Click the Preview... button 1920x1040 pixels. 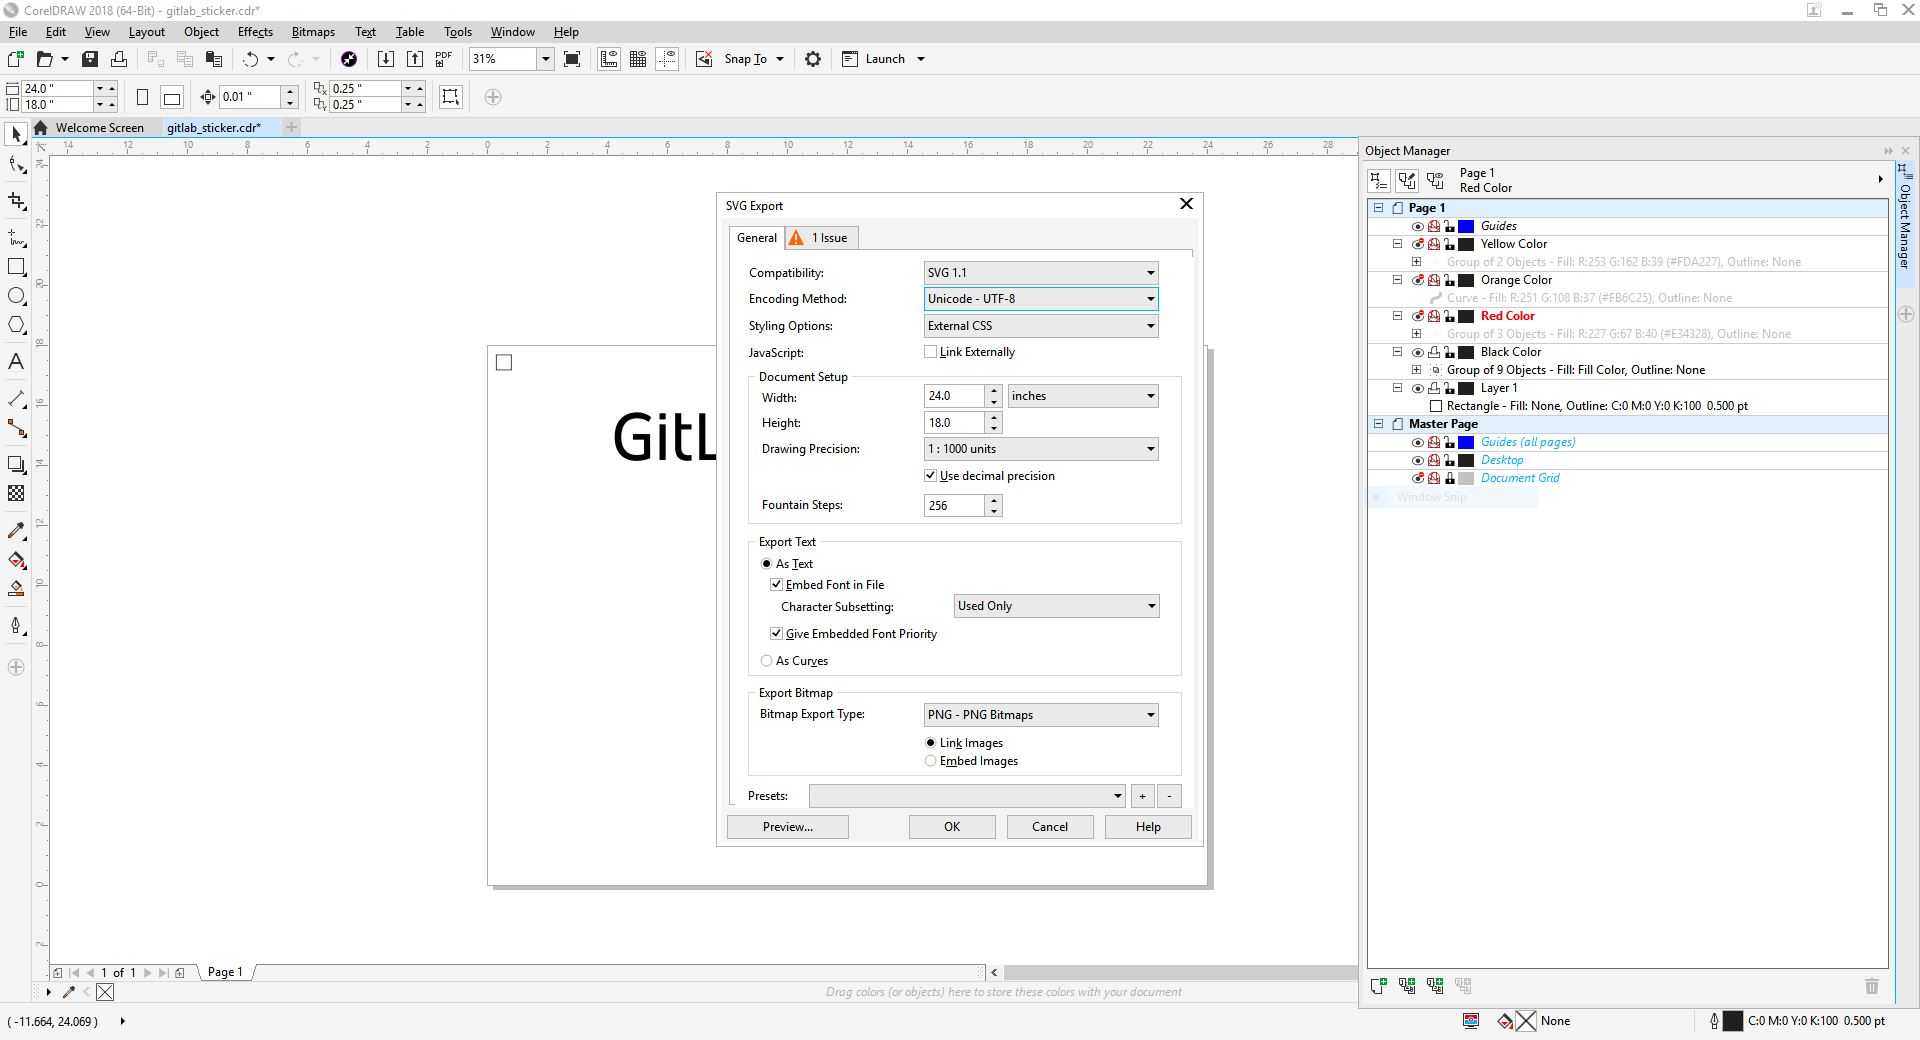[788, 827]
